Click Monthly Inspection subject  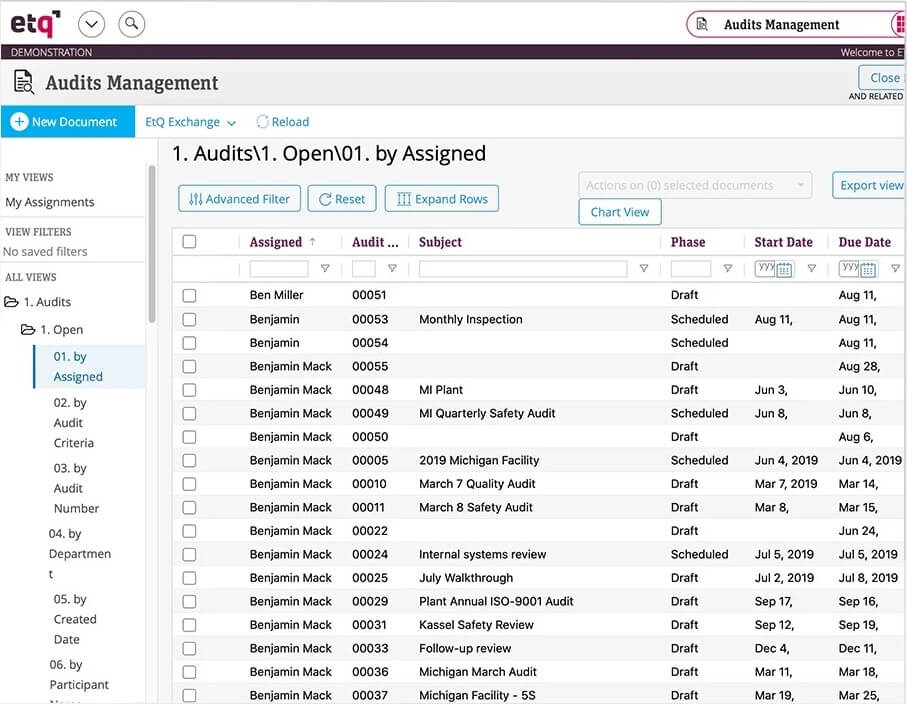tap(470, 319)
